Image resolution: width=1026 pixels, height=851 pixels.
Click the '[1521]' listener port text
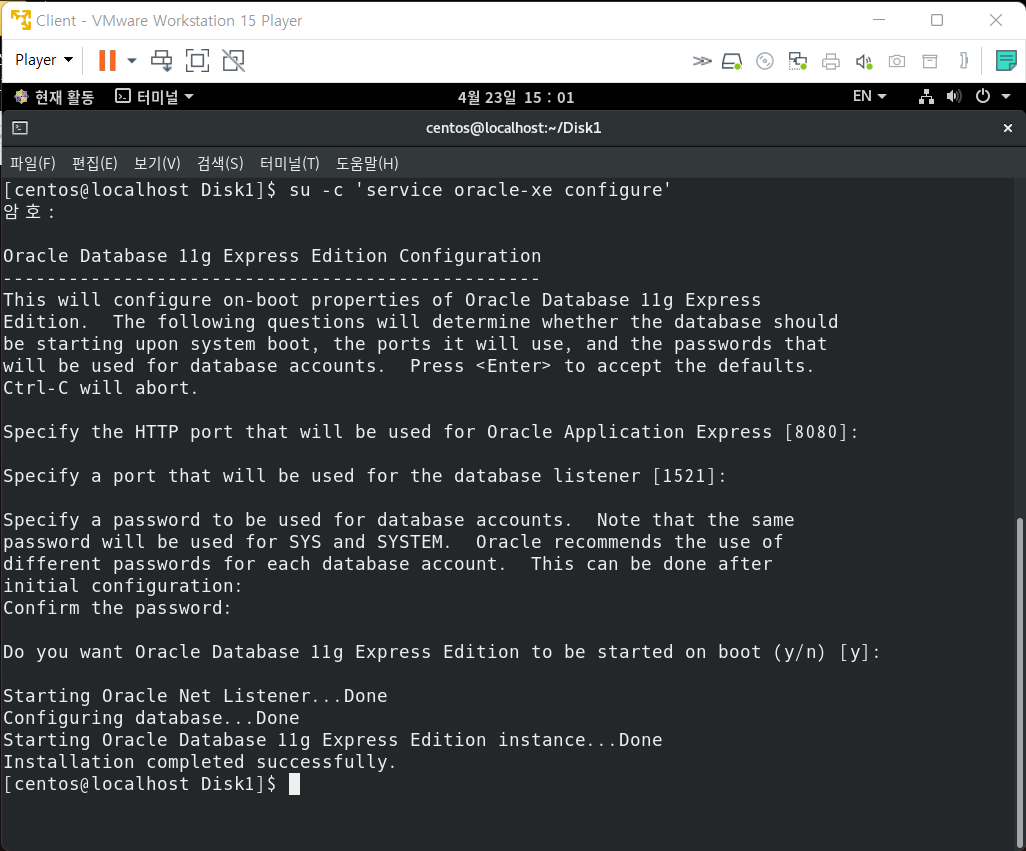pos(684,476)
